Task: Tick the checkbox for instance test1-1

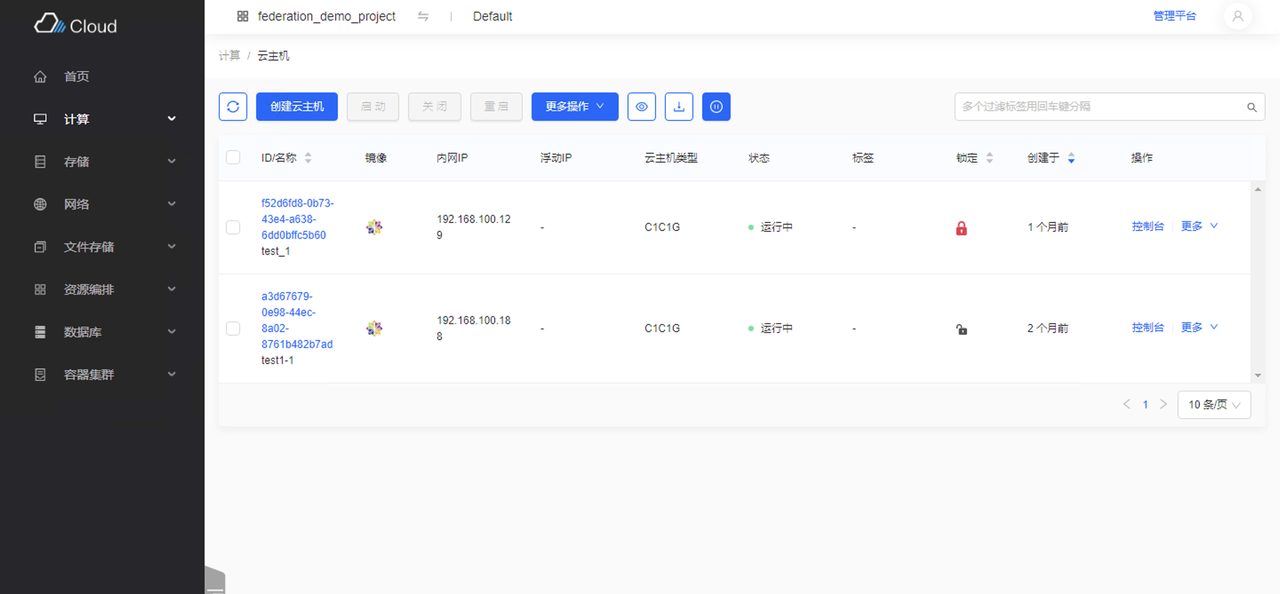Action: click(x=233, y=328)
